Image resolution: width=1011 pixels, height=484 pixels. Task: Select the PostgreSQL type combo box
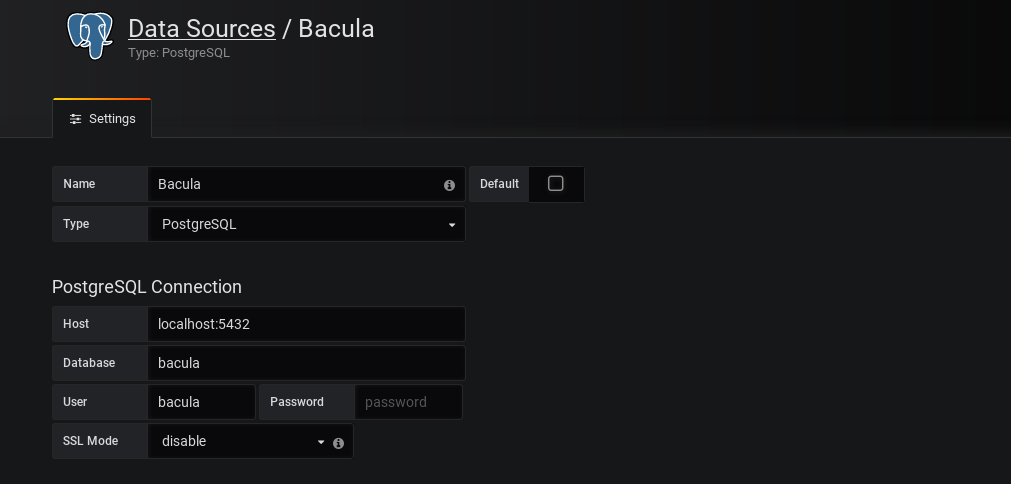tap(306, 224)
